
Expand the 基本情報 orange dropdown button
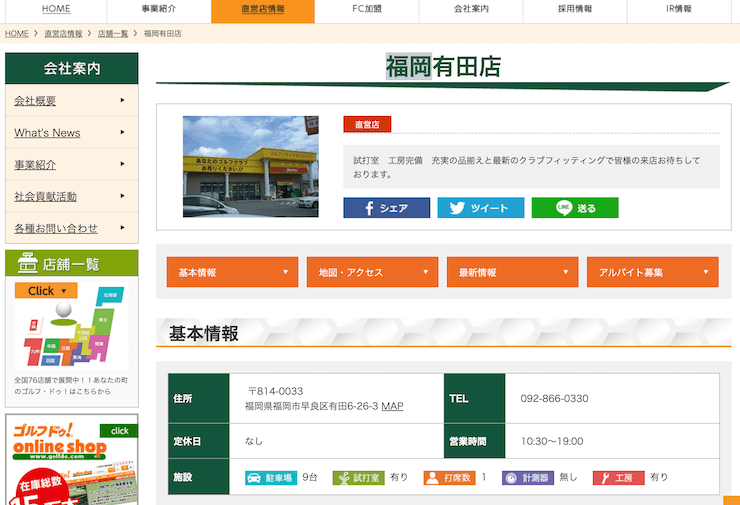point(232,272)
